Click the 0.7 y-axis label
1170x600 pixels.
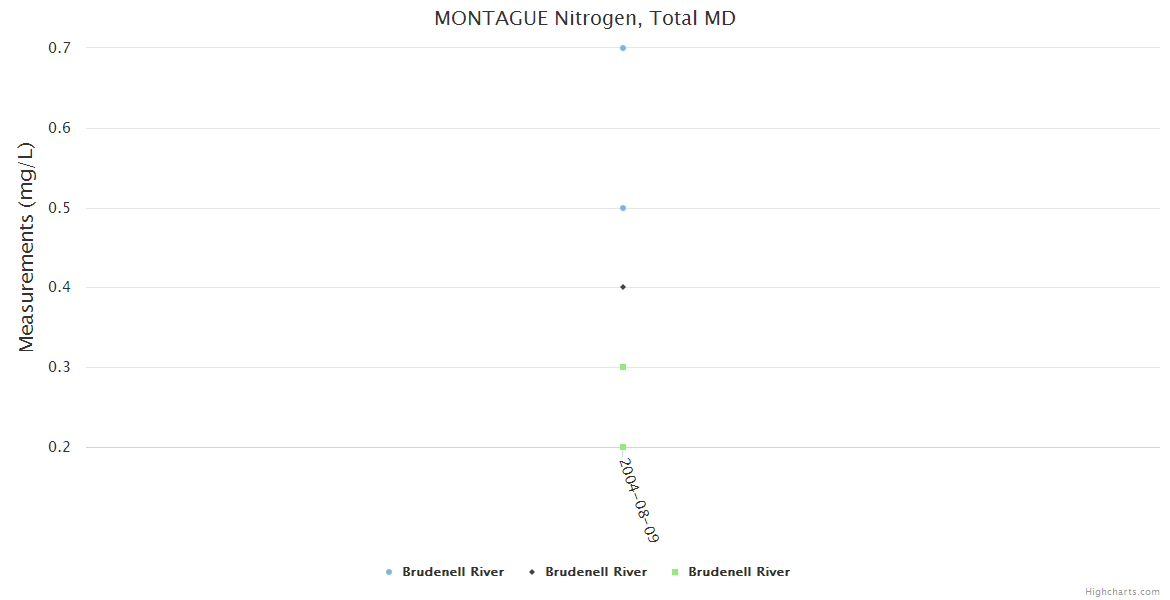[x=62, y=48]
